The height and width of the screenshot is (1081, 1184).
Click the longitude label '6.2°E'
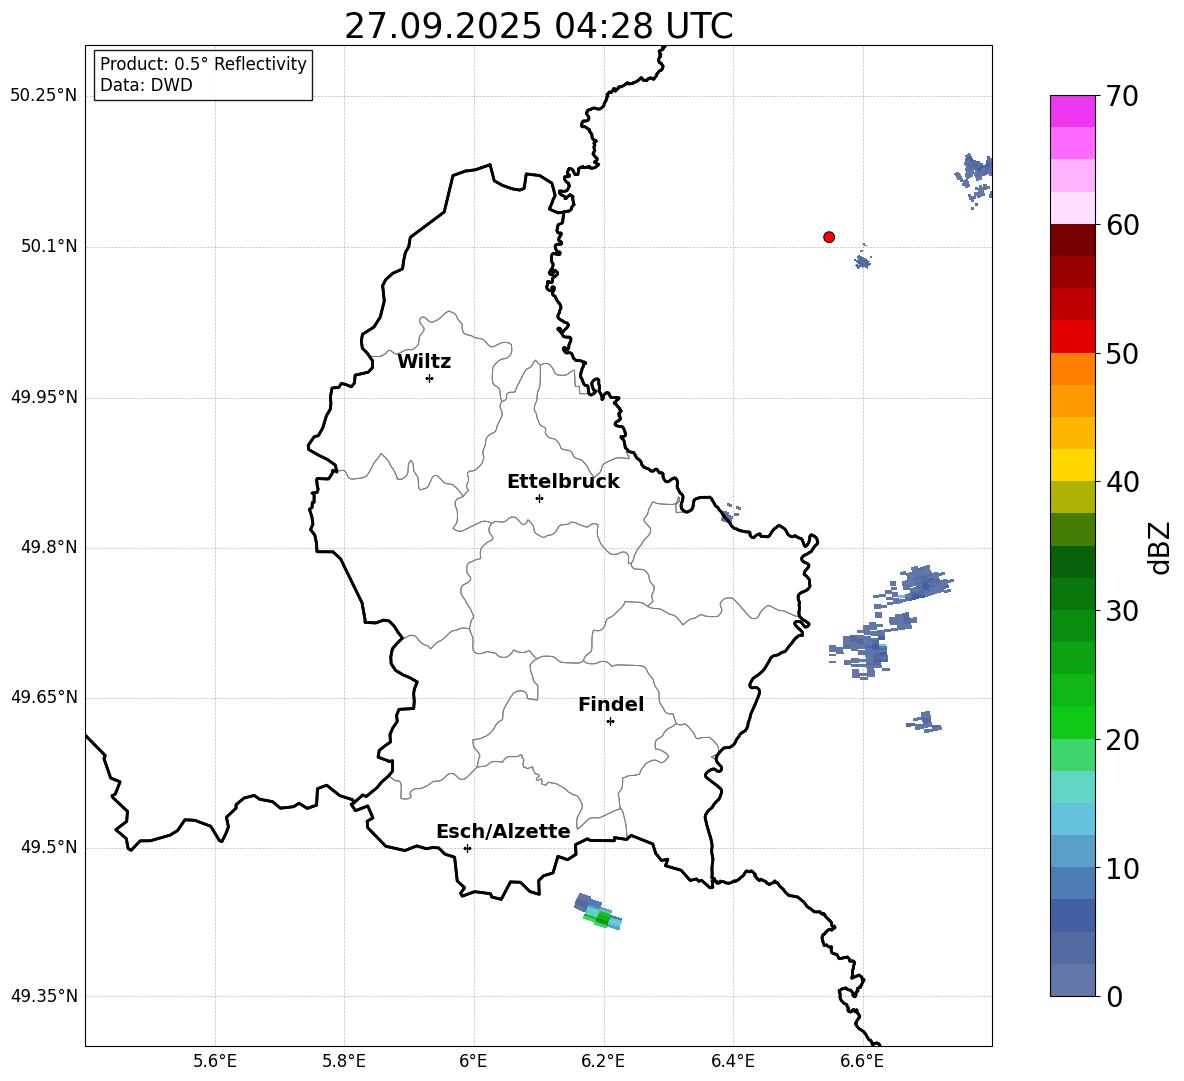[x=603, y=1061]
